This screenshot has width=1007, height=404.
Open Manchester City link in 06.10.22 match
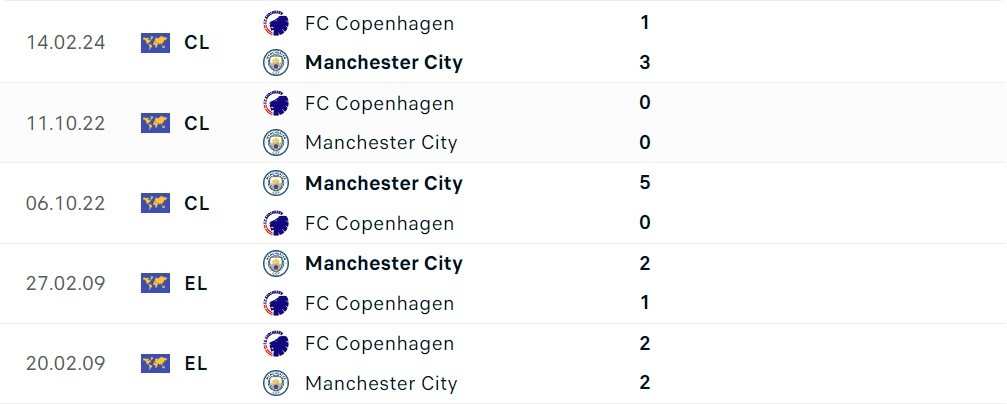383,183
